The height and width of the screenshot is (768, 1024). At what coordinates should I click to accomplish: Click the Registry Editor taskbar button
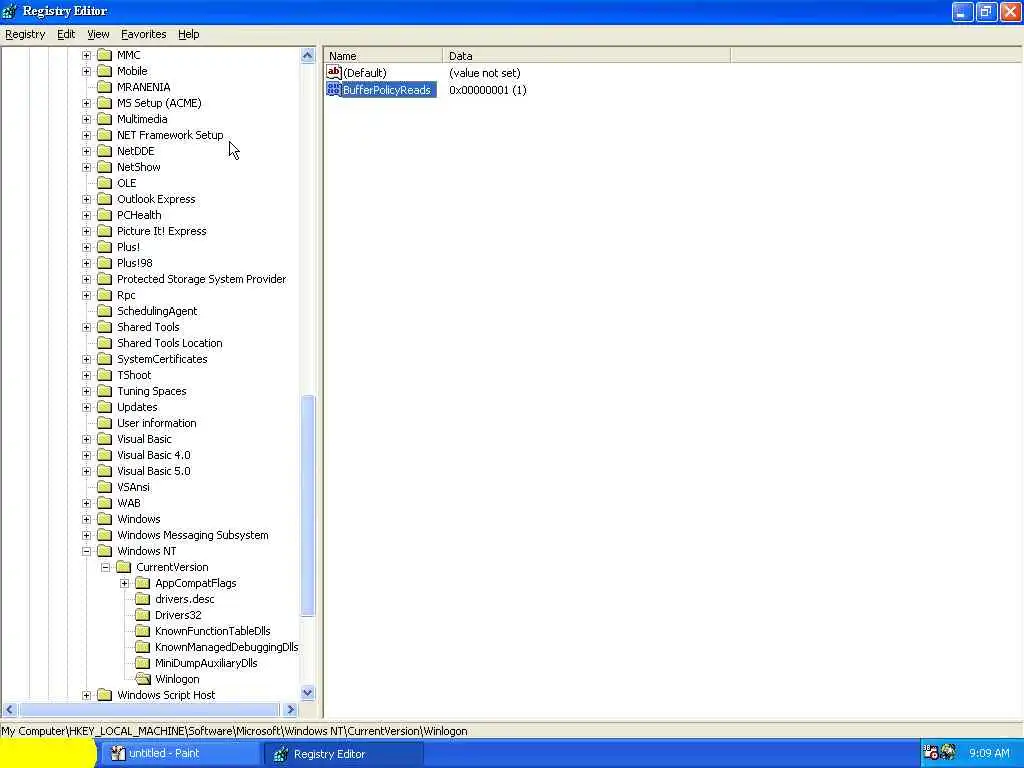click(343, 754)
